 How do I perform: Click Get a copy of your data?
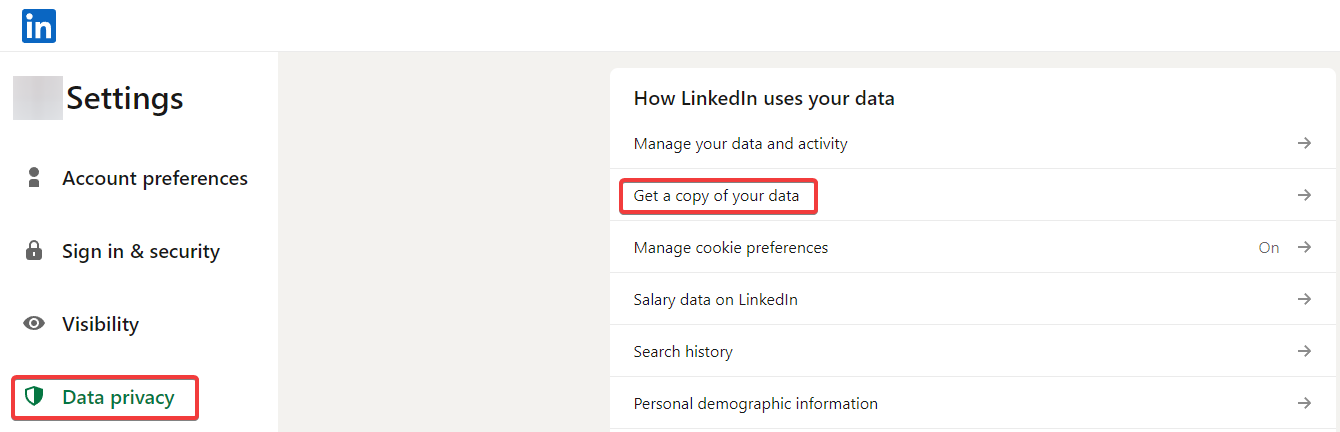tap(716, 195)
